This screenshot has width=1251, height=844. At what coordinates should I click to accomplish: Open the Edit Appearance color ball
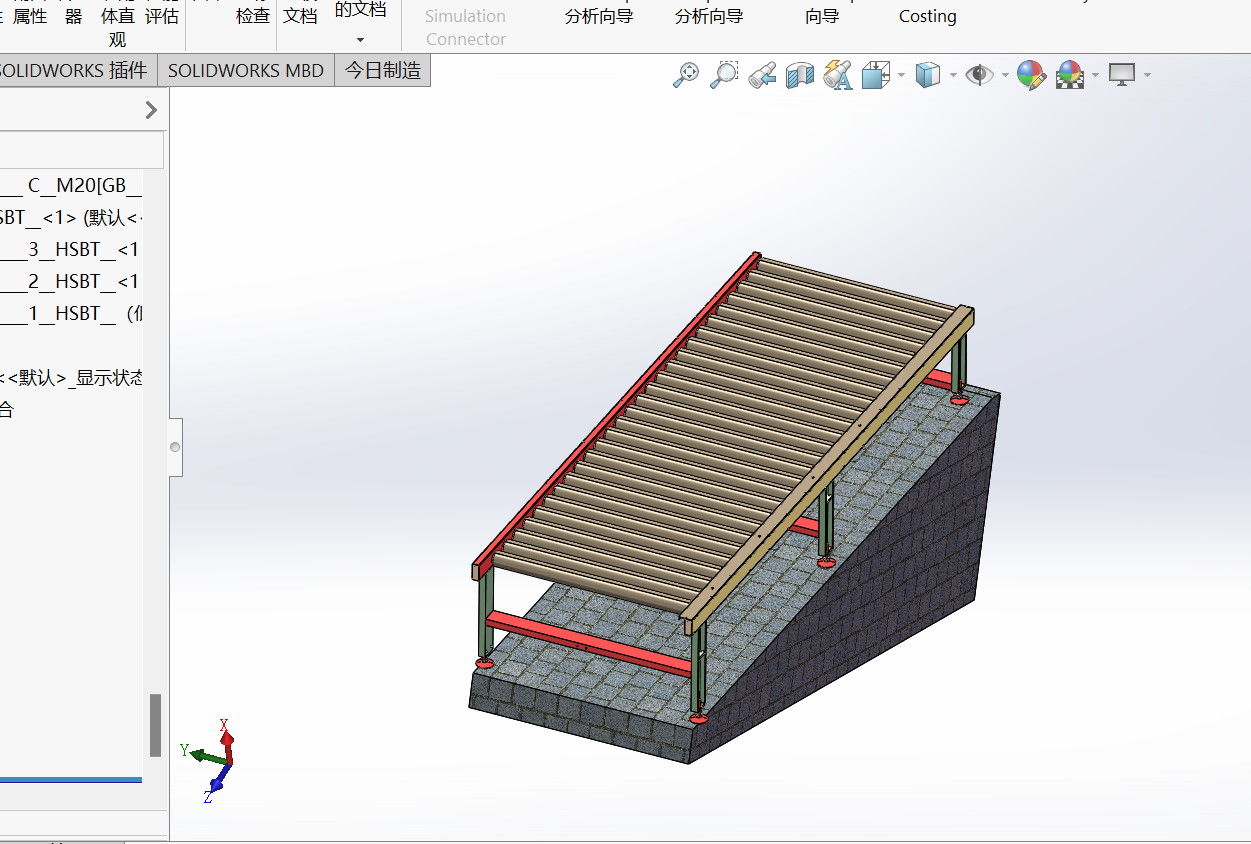pyautogui.click(x=1031, y=75)
